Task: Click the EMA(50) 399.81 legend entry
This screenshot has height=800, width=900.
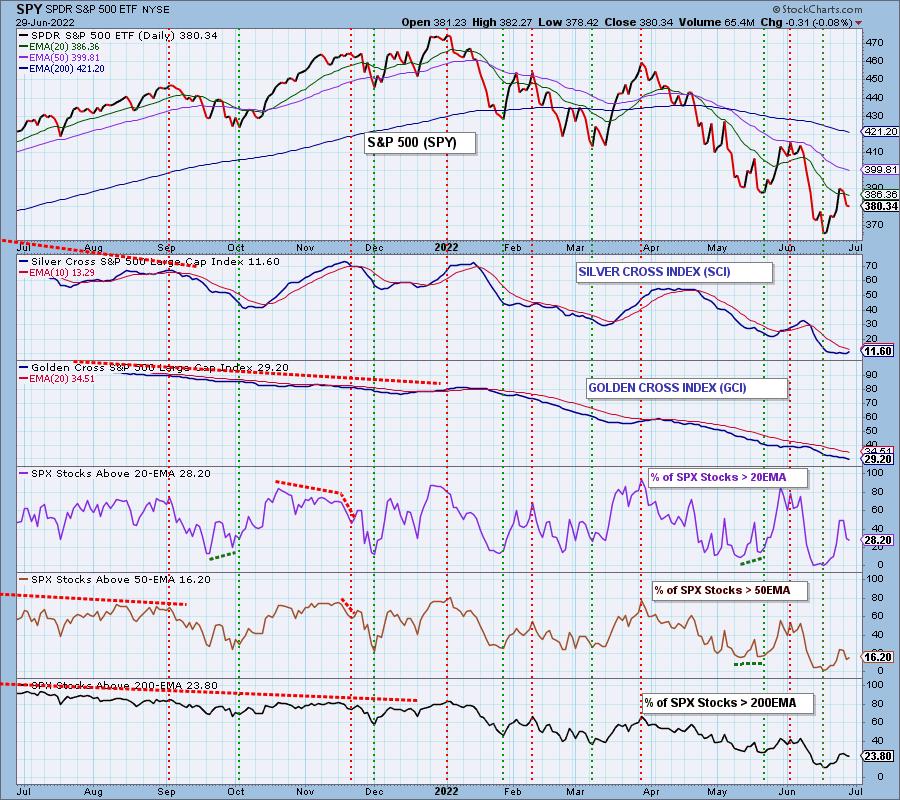Action: point(59,57)
